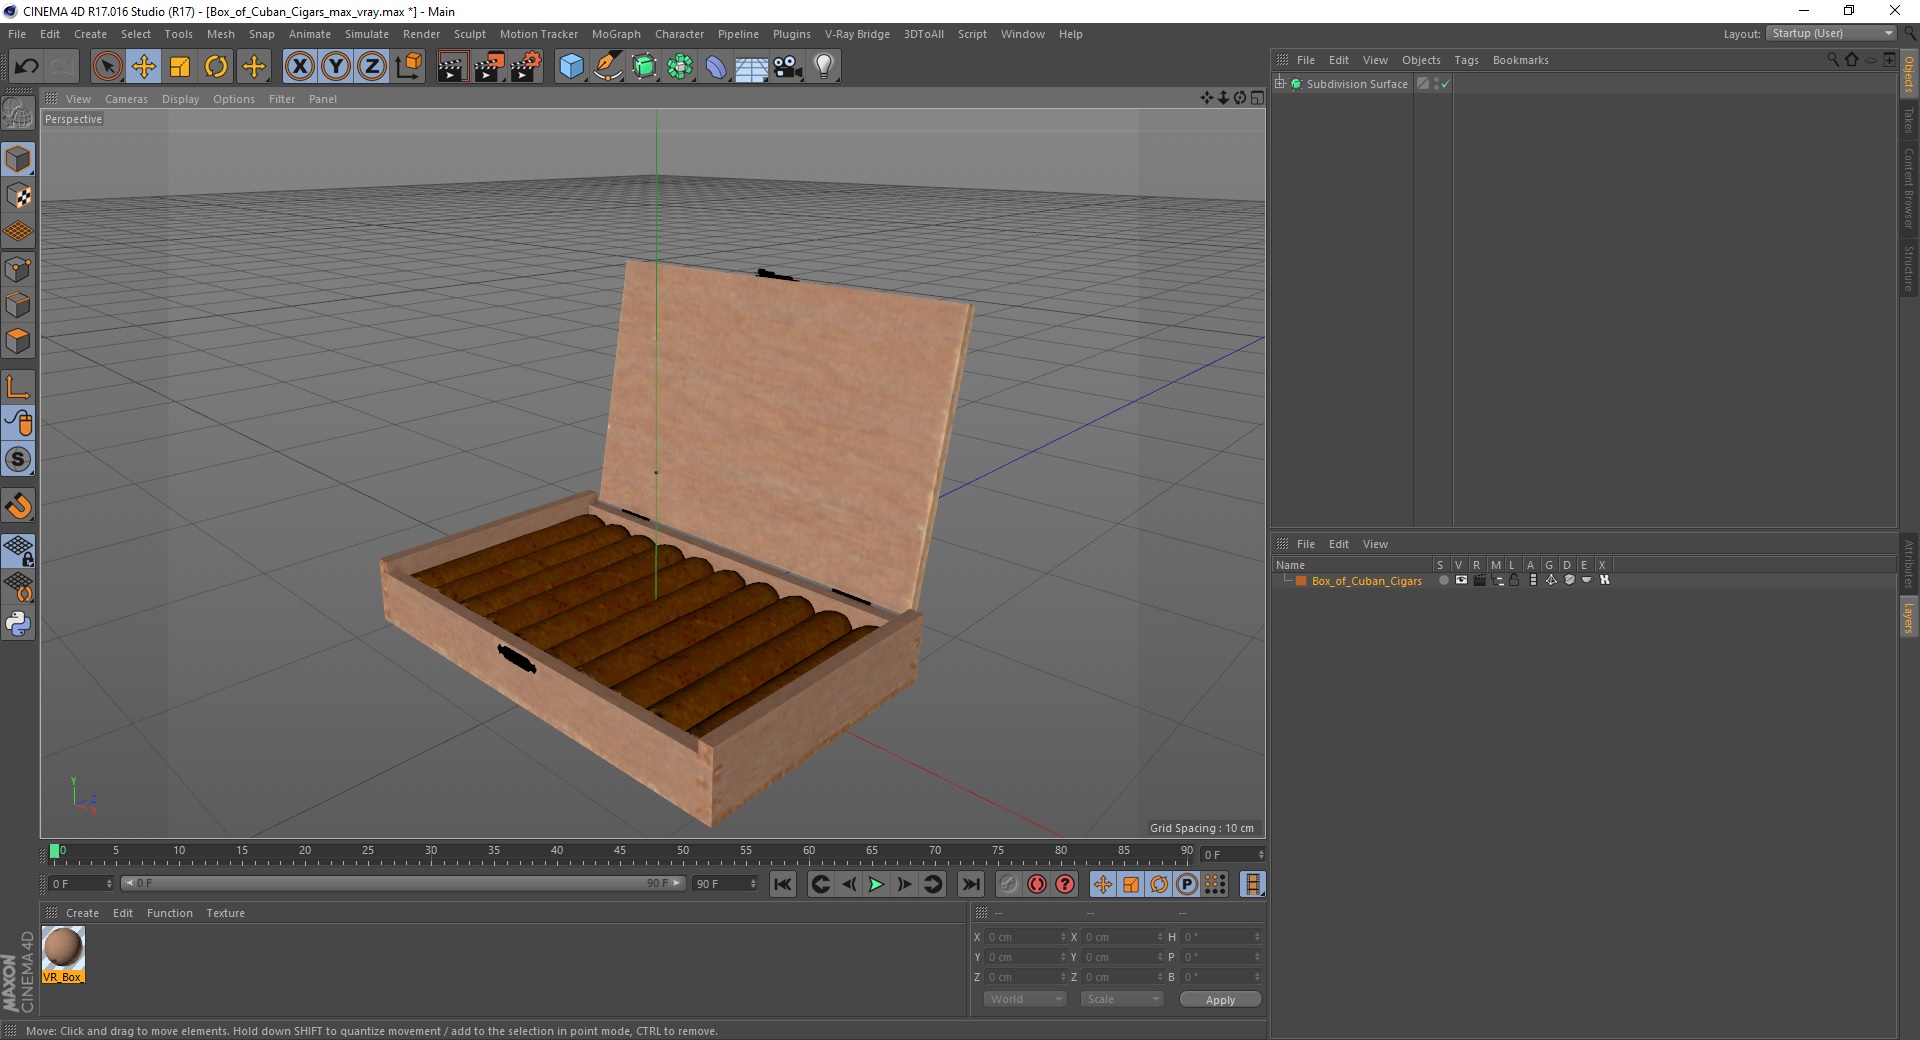Select the Live Selection tool
This screenshot has width=1920, height=1040.
coord(107,67)
